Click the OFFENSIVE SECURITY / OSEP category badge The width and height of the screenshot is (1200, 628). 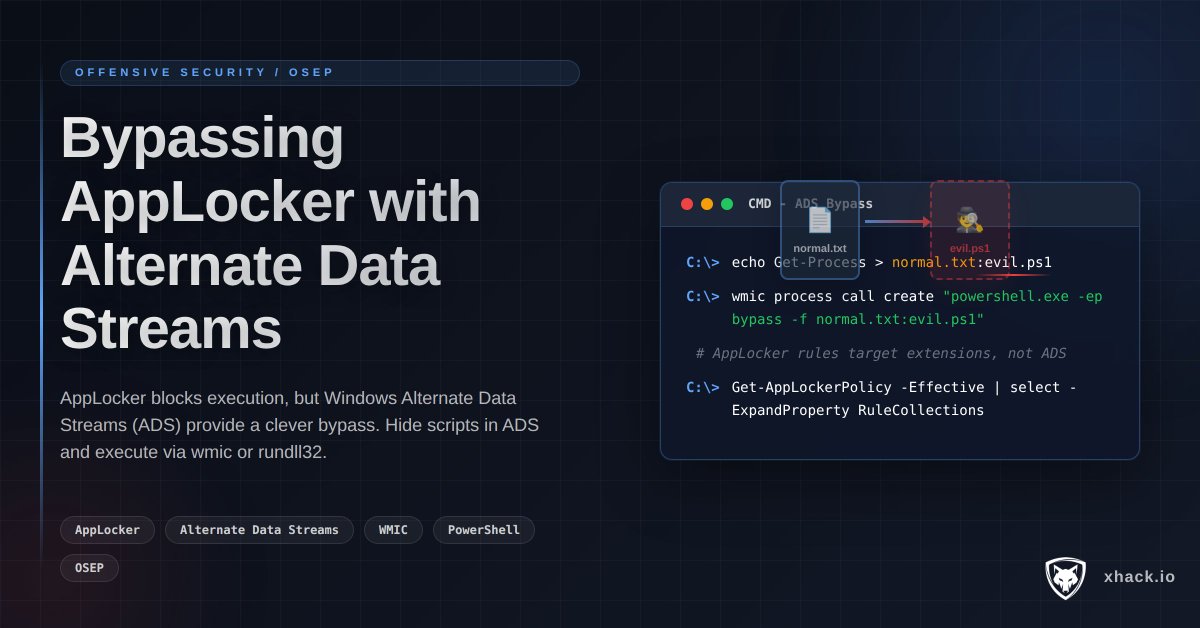[x=319, y=73]
